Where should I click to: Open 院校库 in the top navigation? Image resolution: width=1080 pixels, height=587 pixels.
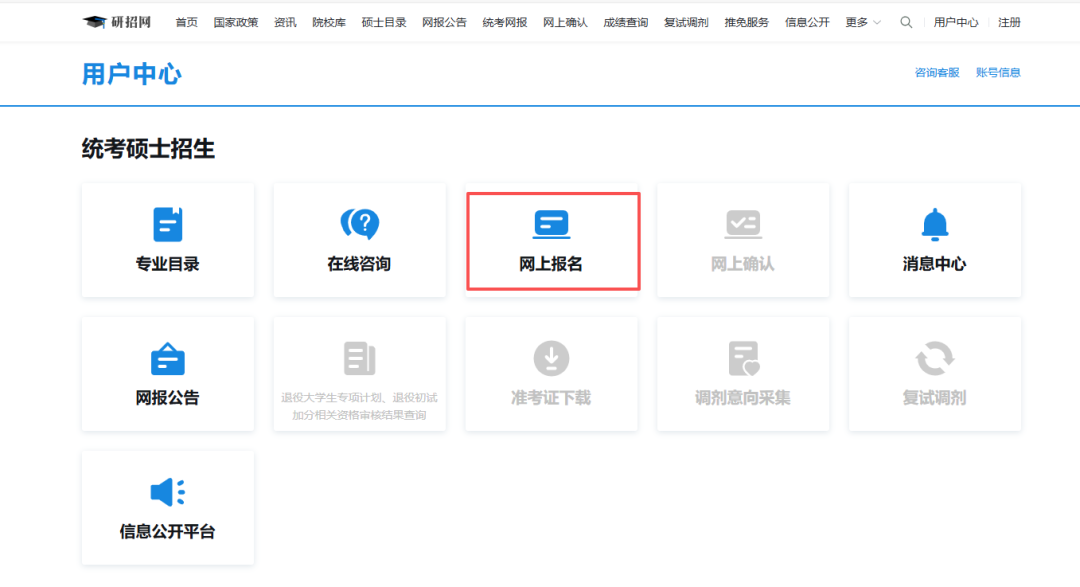pos(329,22)
